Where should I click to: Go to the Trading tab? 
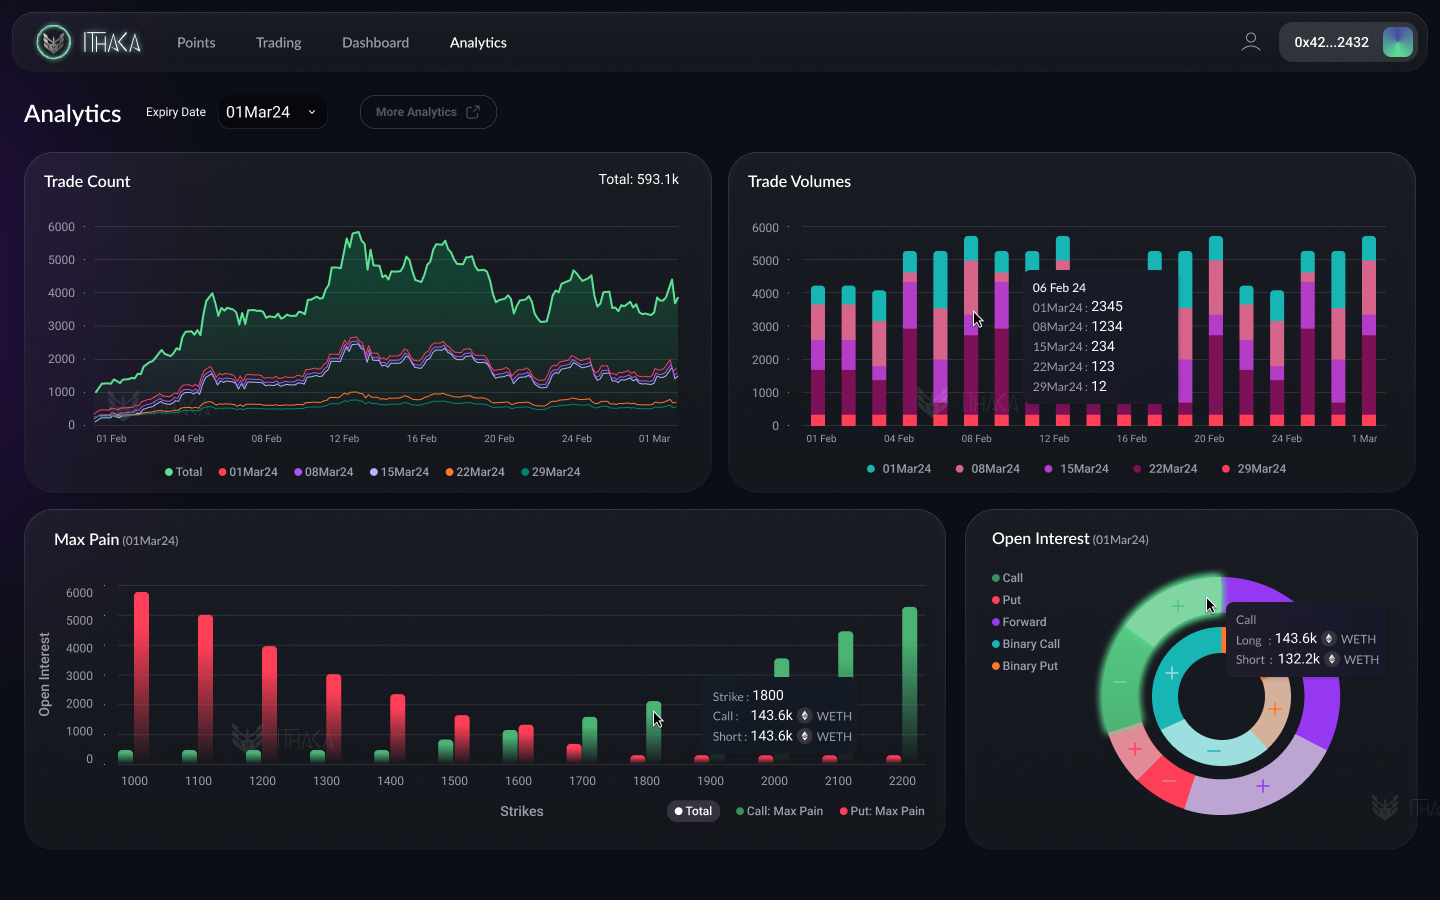[x=278, y=43]
